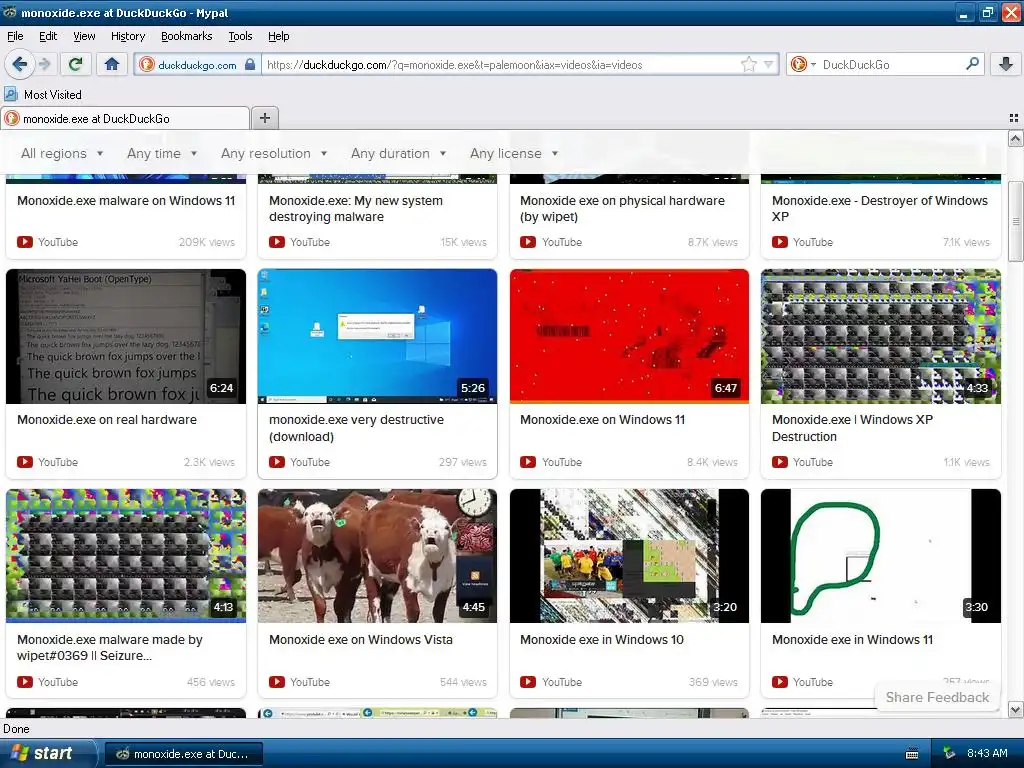Open Monoxide exe in Windows 11 title
The height and width of the screenshot is (768, 1024).
pos(852,640)
